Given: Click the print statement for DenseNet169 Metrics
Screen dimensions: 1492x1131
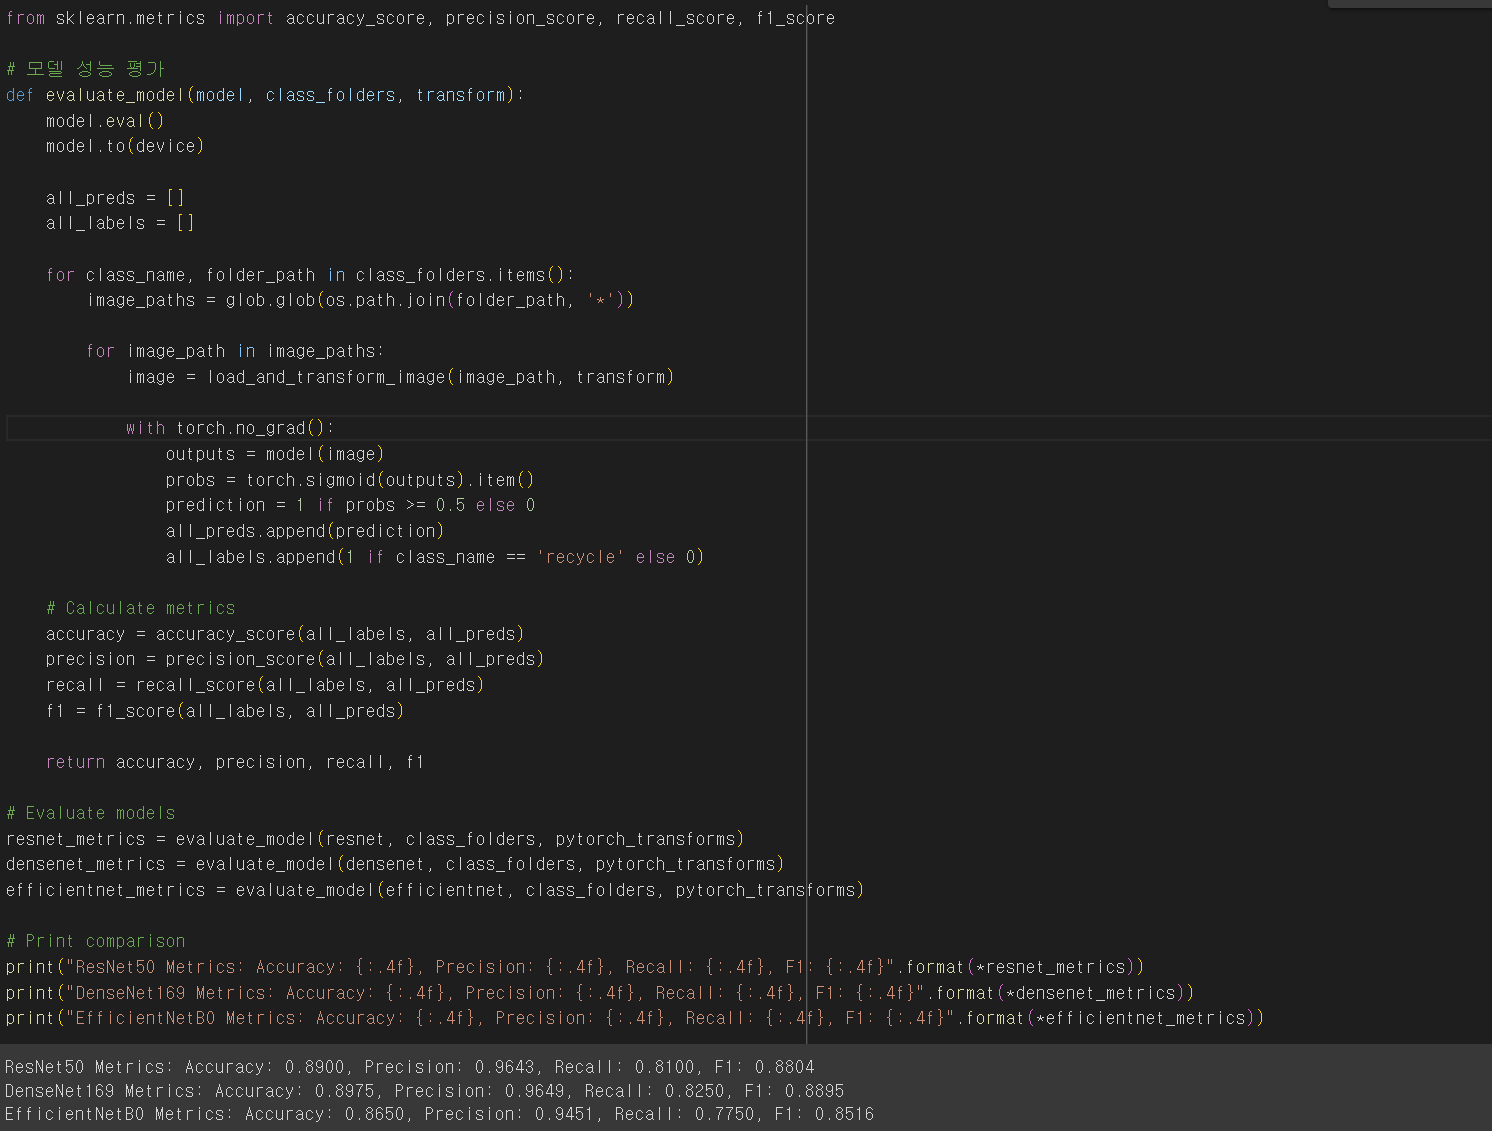Looking at the screenshot, I should [x=600, y=993].
